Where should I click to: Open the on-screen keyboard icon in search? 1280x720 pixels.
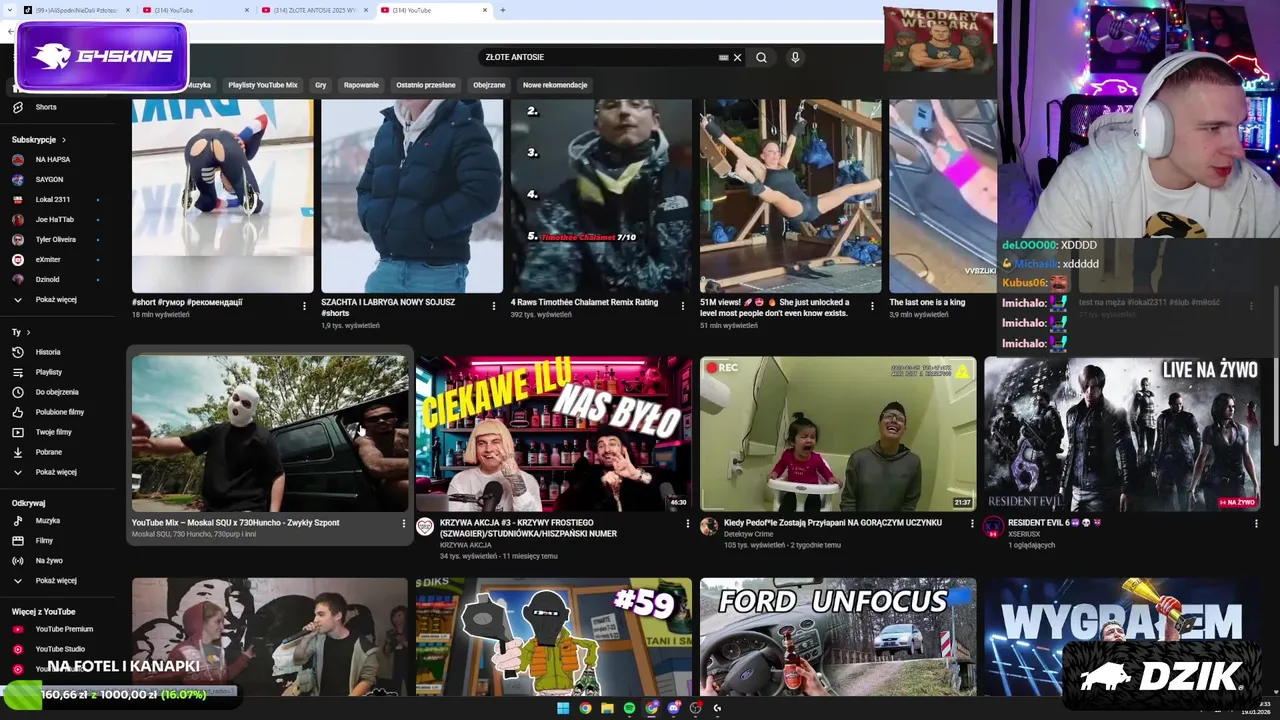pyautogui.click(x=723, y=57)
